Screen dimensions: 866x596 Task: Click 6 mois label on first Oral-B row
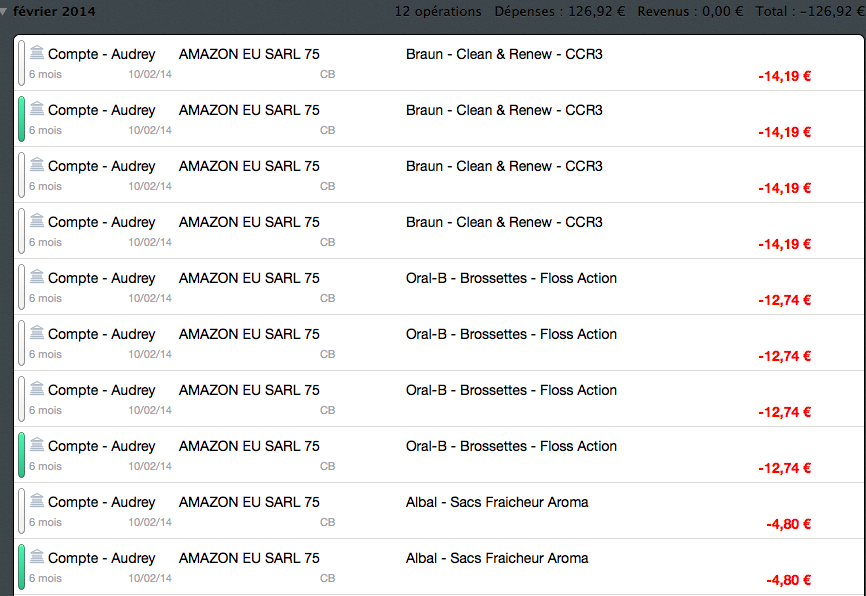pyautogui.click(x=45, y=298)
